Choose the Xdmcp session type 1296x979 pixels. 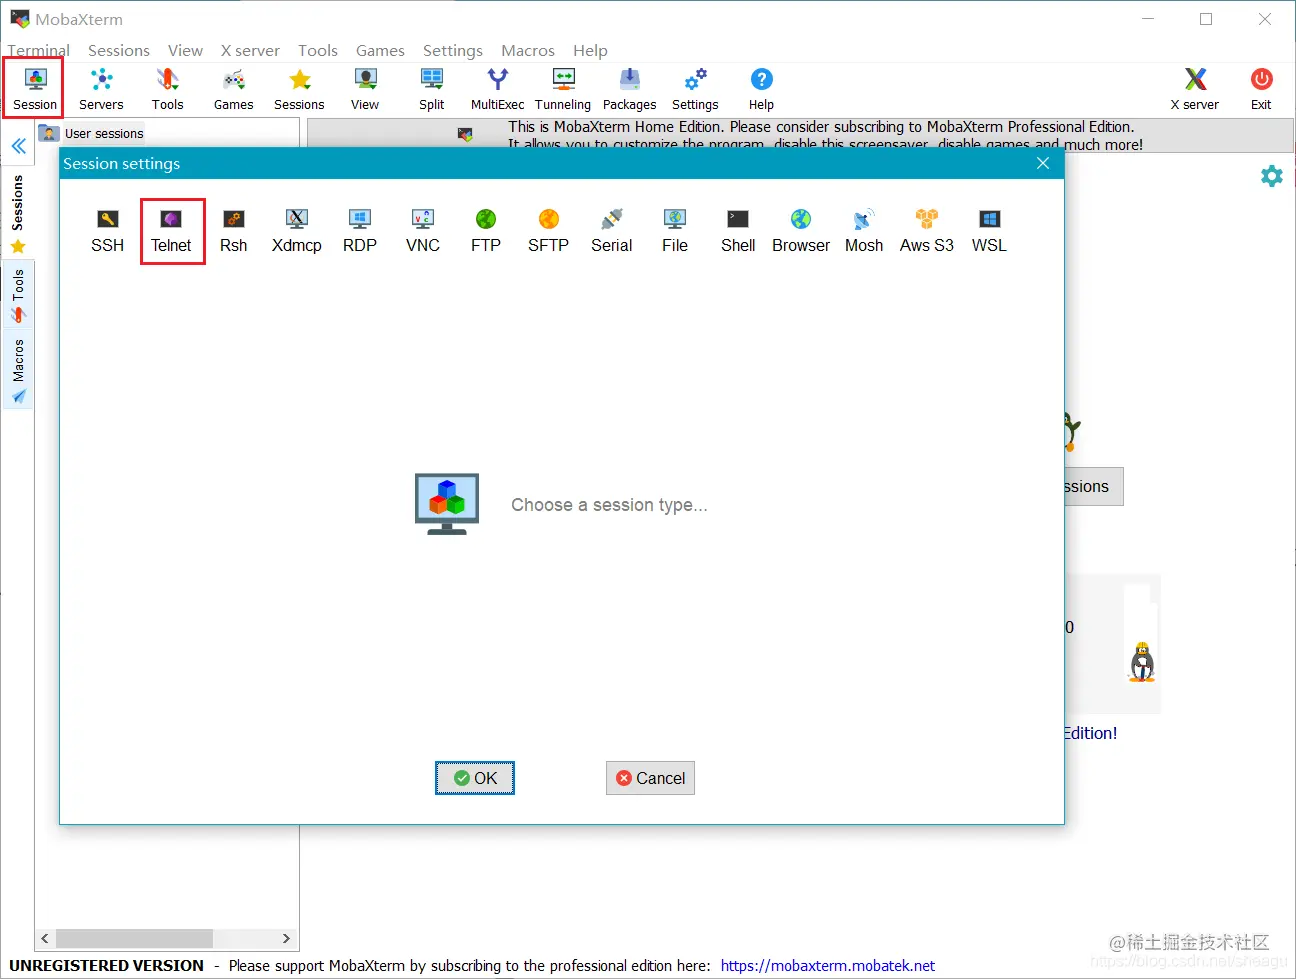pyautogui.click(x=297, y=232)
